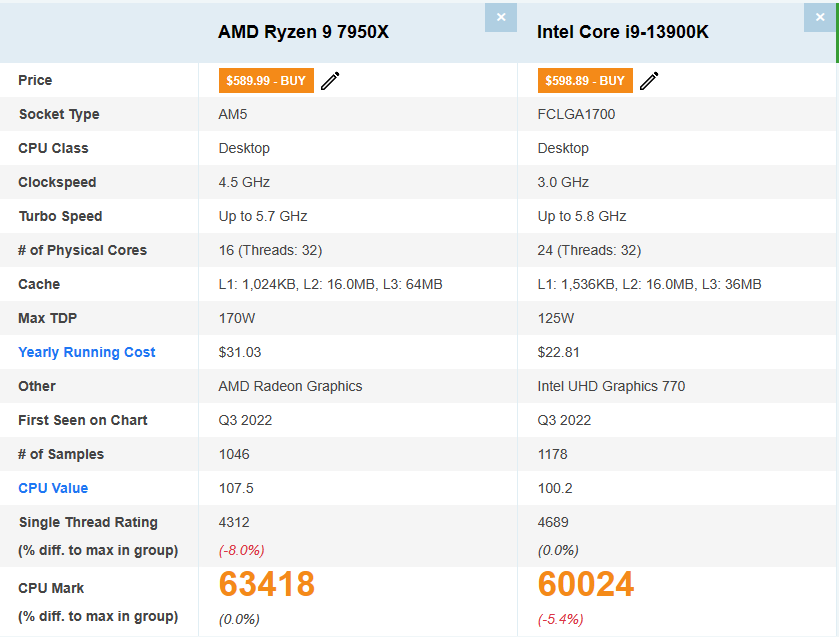This screenshot has width=839, height=637.
Task: Click the 100.2 CPU value figure
Action: pyautogui.click(x=555, y=488)
